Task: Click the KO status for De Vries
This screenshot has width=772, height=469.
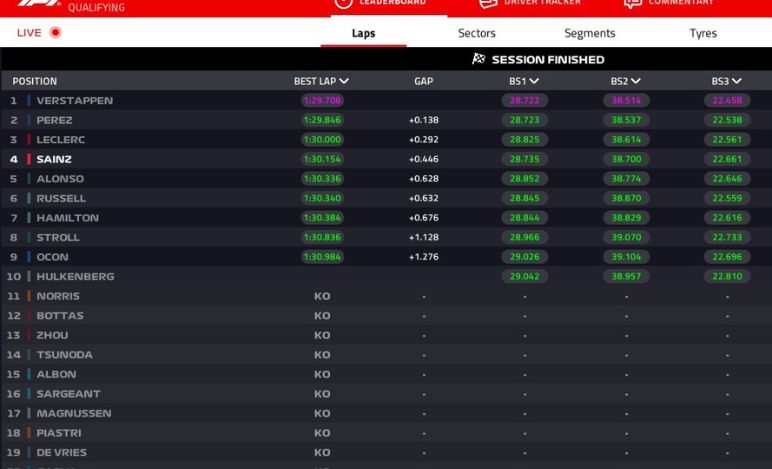Action: [322, 452]
